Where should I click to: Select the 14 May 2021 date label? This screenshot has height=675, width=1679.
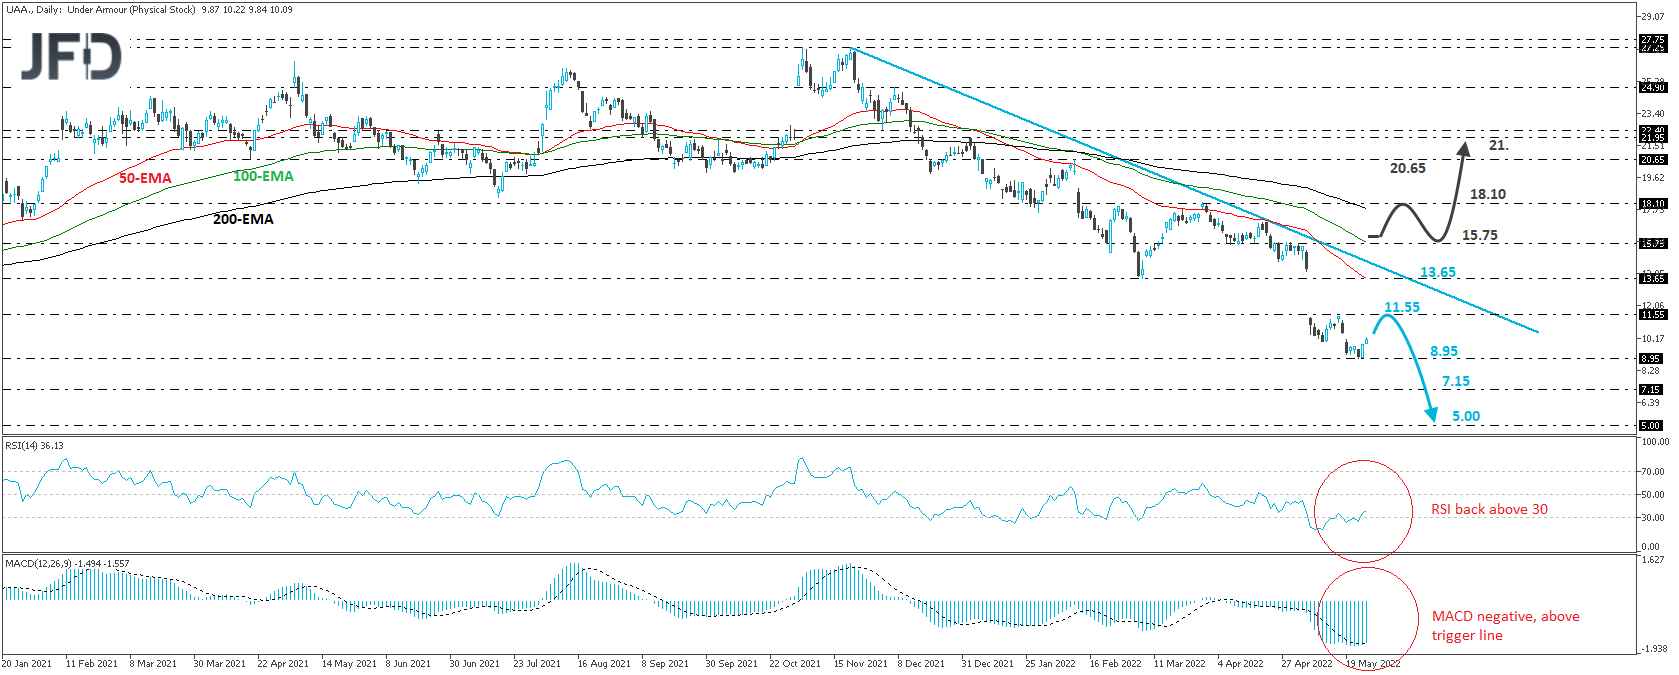349,663
